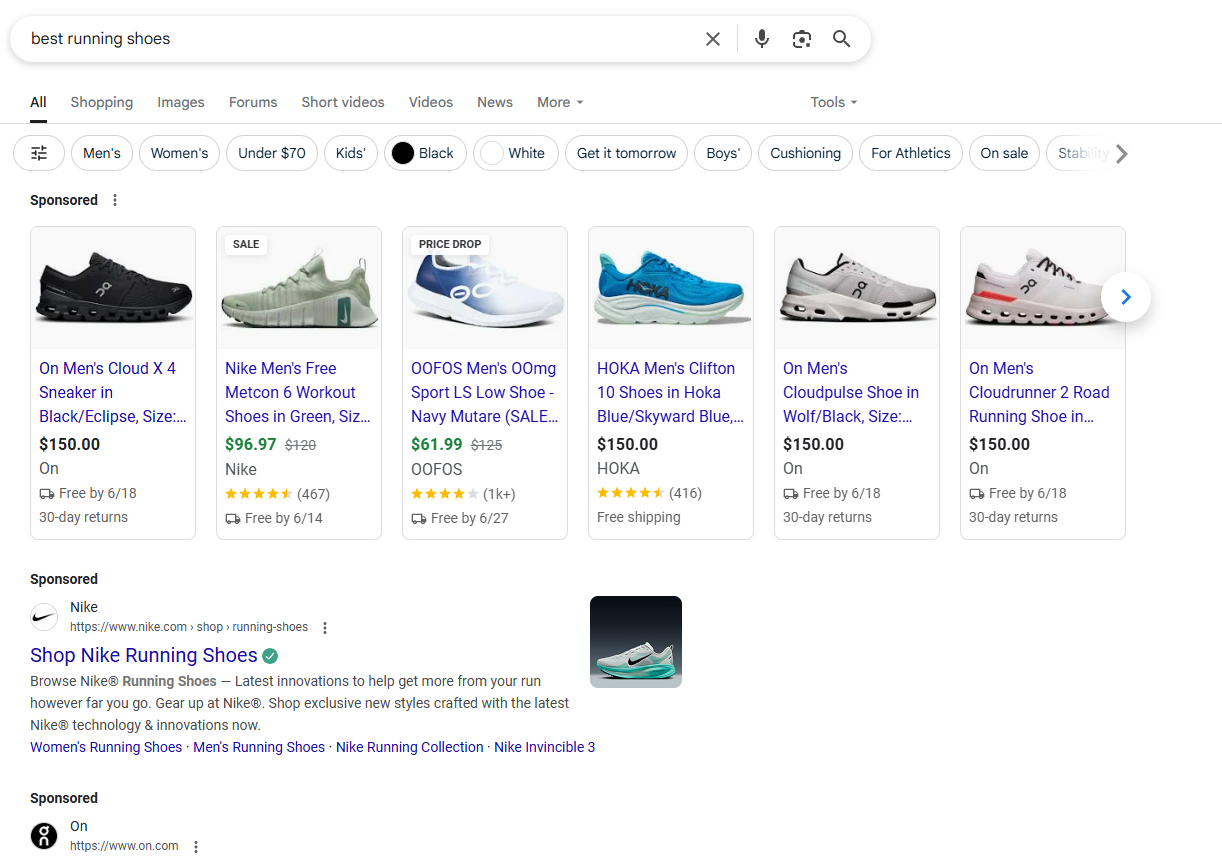This screenshot has height=861, width=1222.
Task: Click the navy OOFOS shoe image
Action: [x=485, y=288]
